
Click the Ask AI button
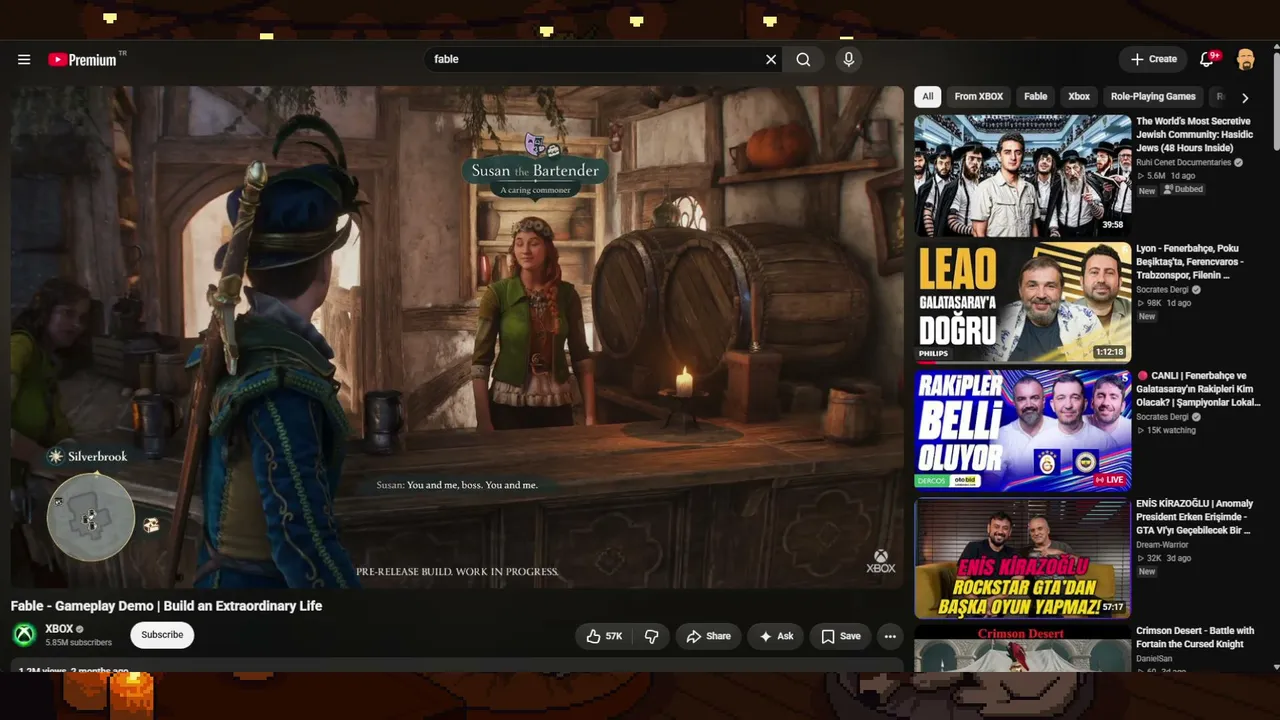pos(776,636)
